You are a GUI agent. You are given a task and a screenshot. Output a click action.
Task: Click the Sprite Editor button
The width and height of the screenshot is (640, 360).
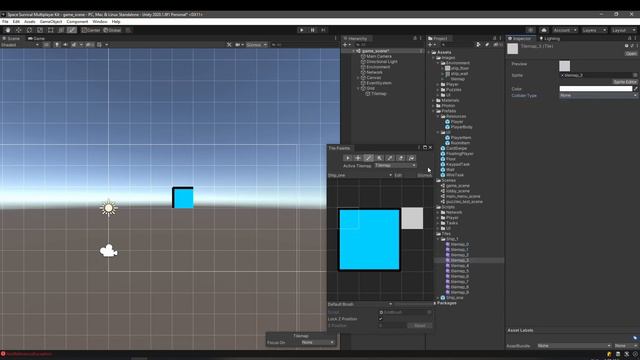pos(625,82)
